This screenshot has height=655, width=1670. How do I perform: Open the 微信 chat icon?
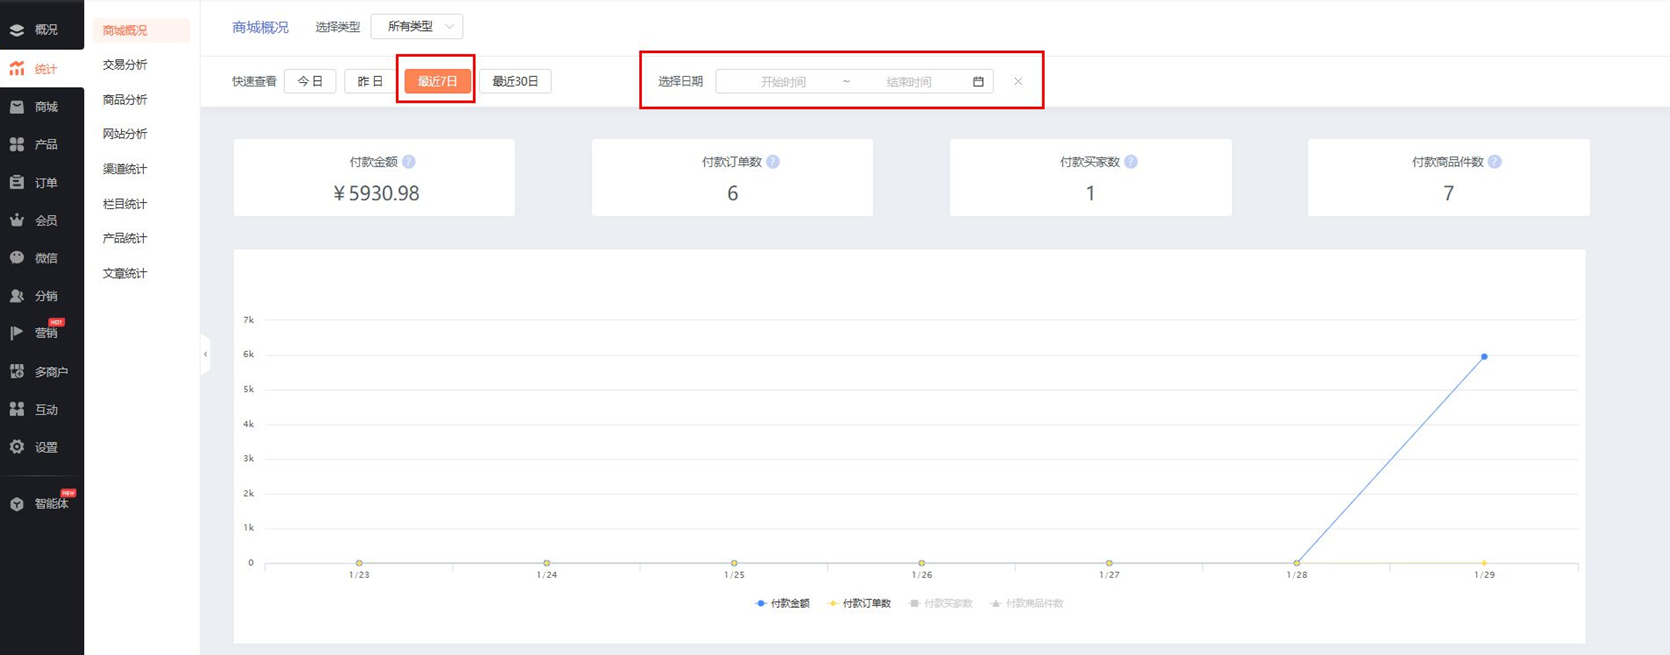[x=17, y=258]
